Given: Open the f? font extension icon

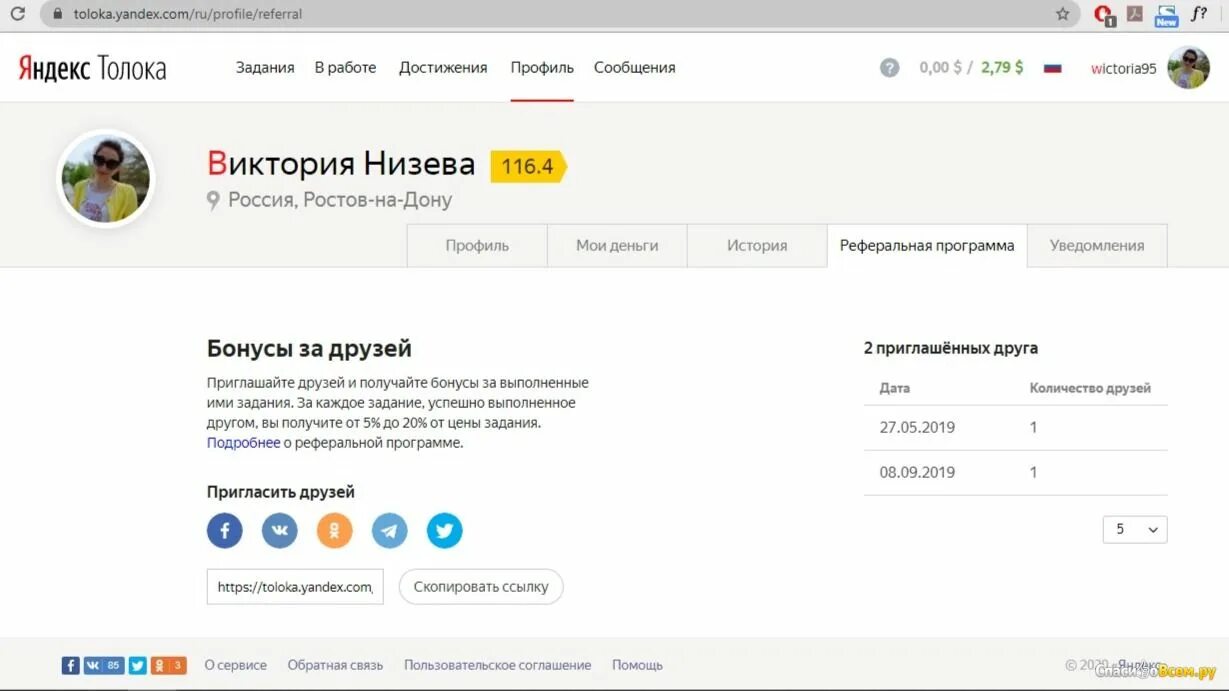Looking at the screenshot, I should 1199,14.
